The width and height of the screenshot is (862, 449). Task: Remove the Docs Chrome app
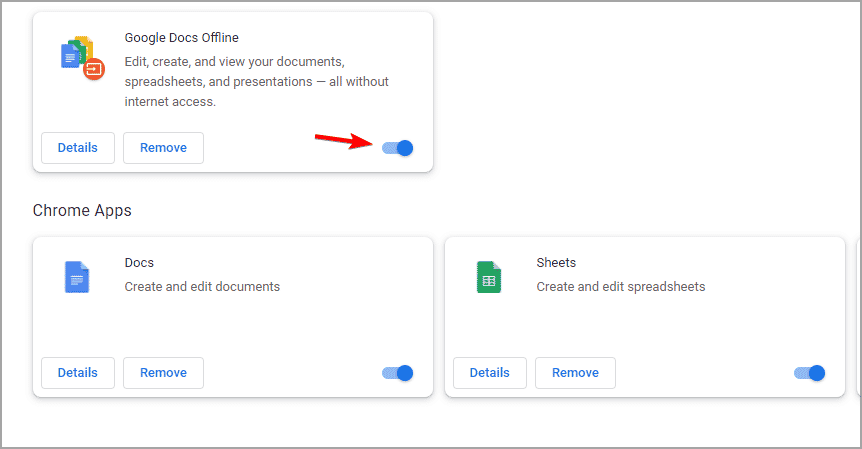click(x=163, y=373)
